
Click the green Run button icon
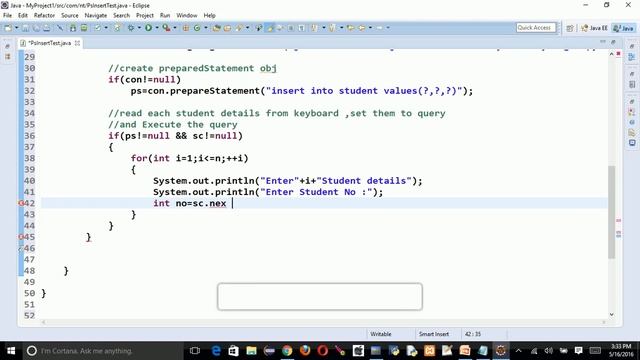[149, 28]
